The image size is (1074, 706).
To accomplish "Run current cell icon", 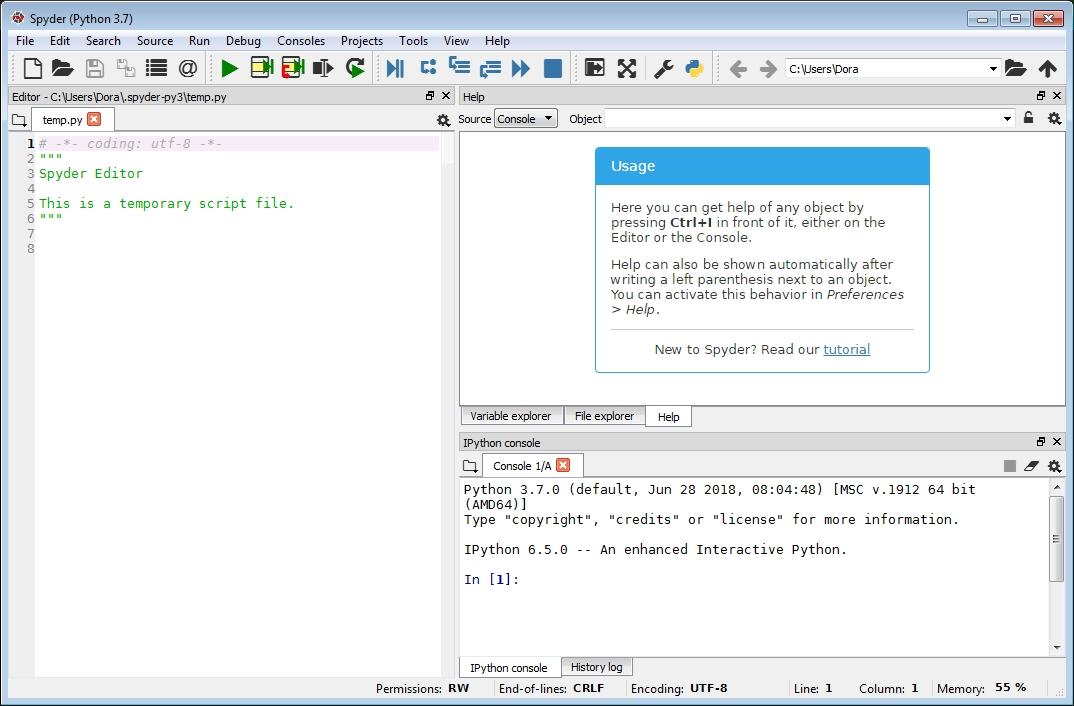I will (x=262, y=68).
